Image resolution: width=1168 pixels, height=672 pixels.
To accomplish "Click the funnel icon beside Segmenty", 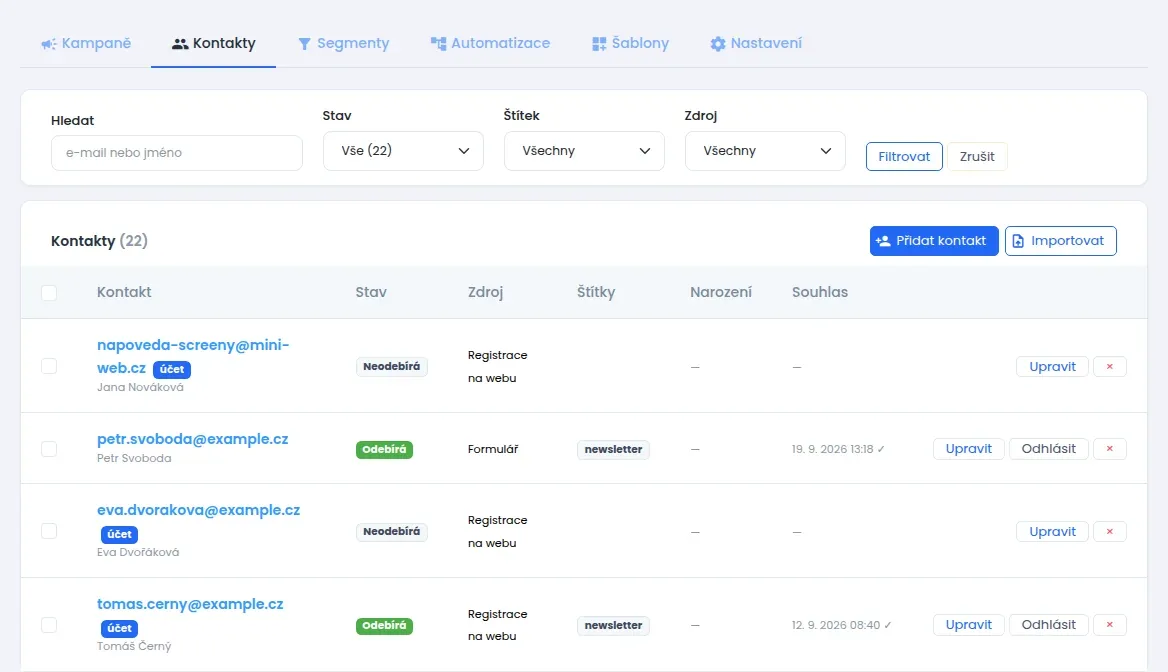I will [x=304, y=44].
